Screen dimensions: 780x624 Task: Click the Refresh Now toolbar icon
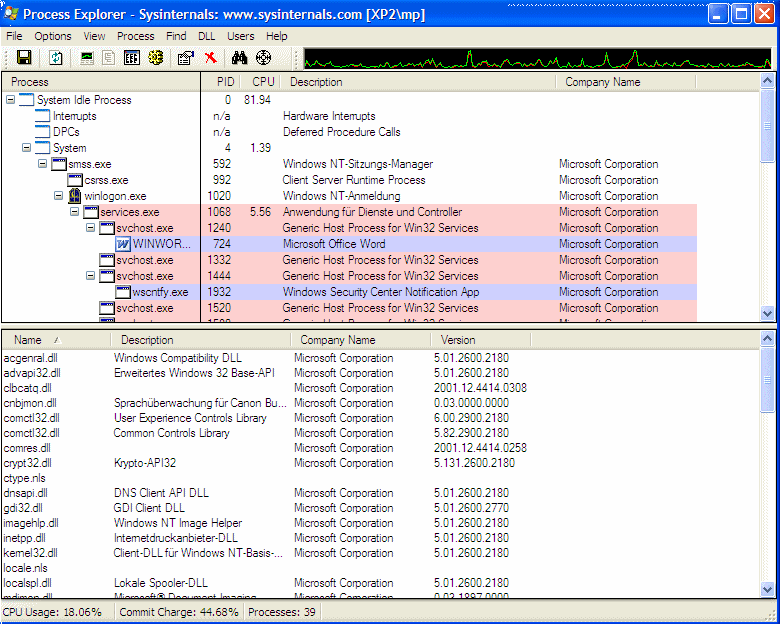click(x=56, y=58)
